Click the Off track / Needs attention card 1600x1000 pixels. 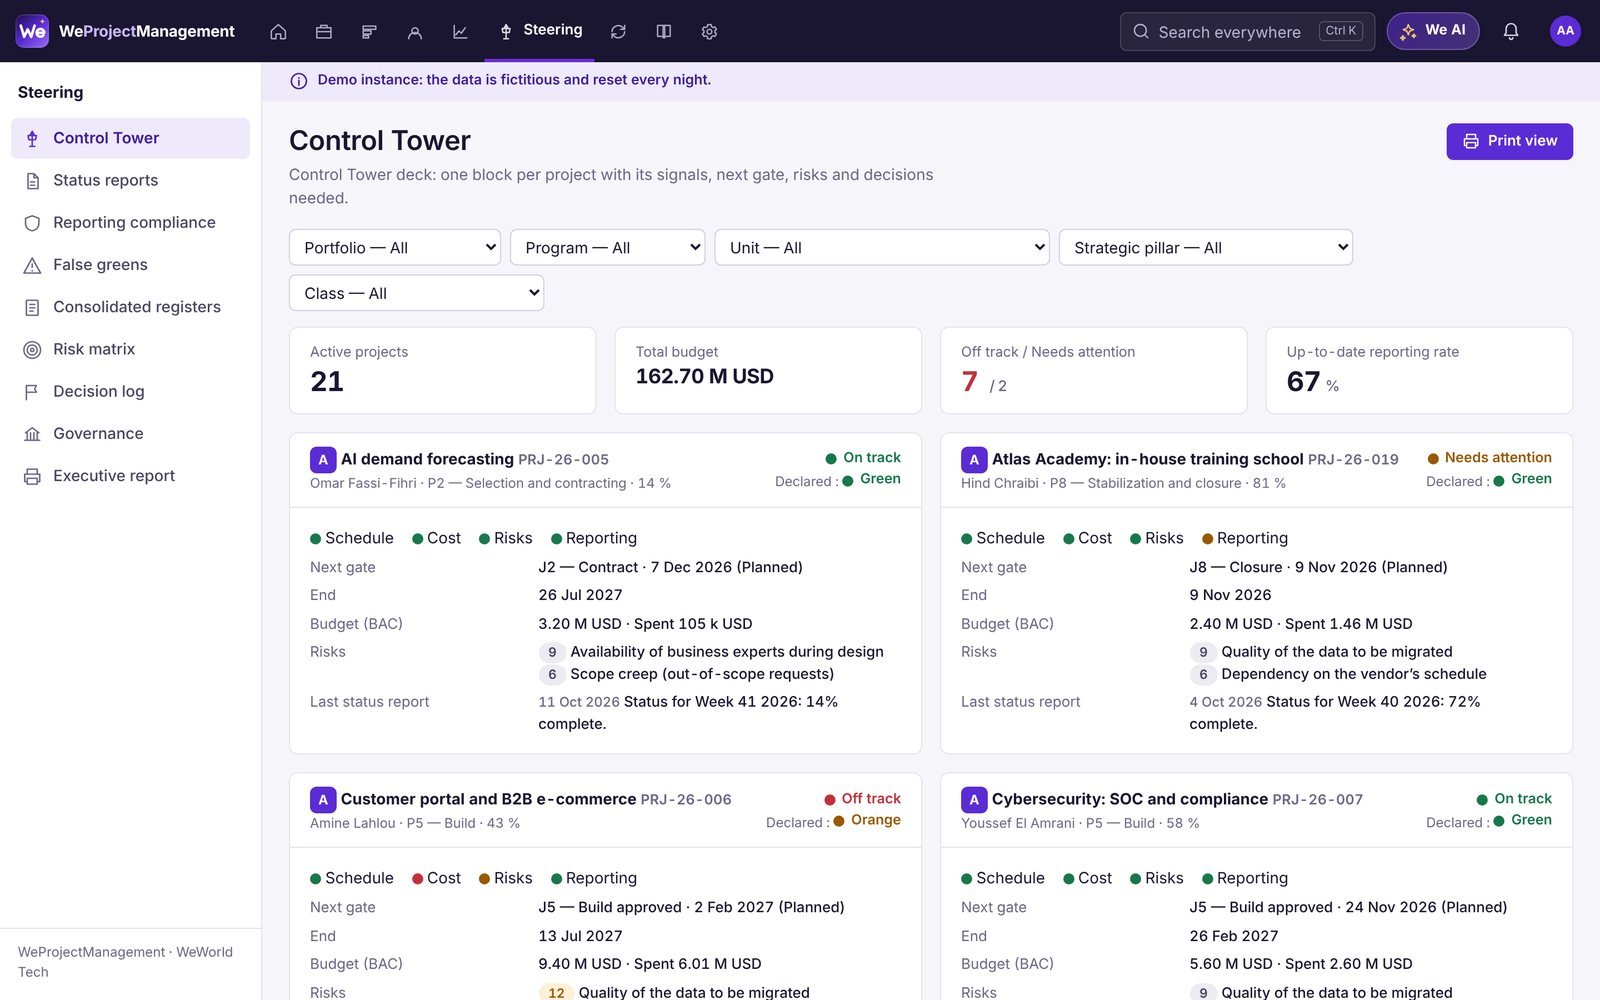1094,370
